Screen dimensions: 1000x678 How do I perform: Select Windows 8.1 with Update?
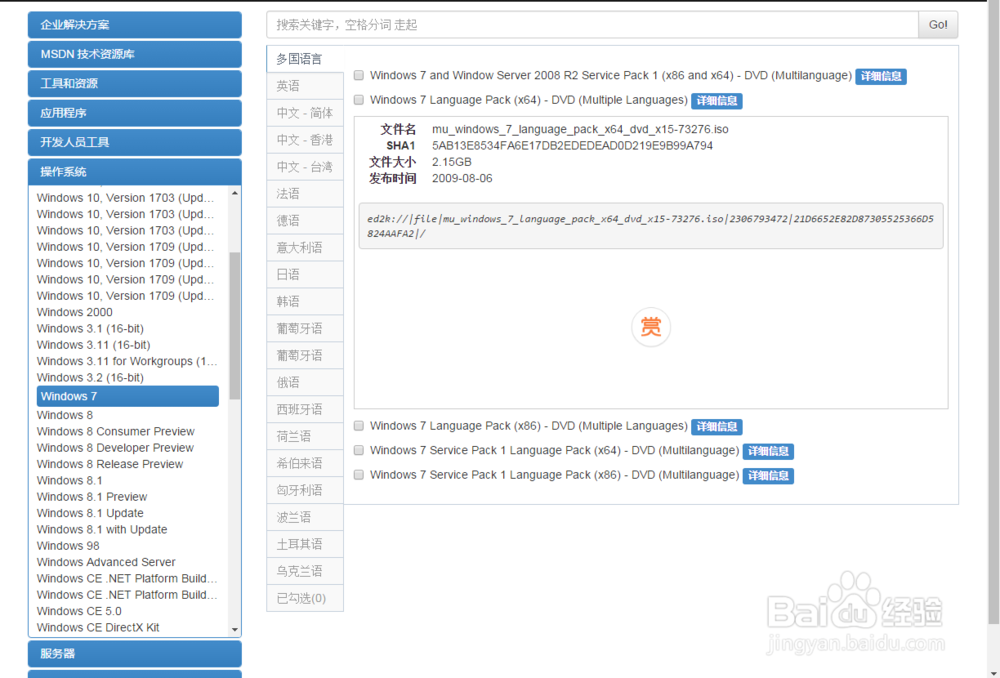point(102,529)
